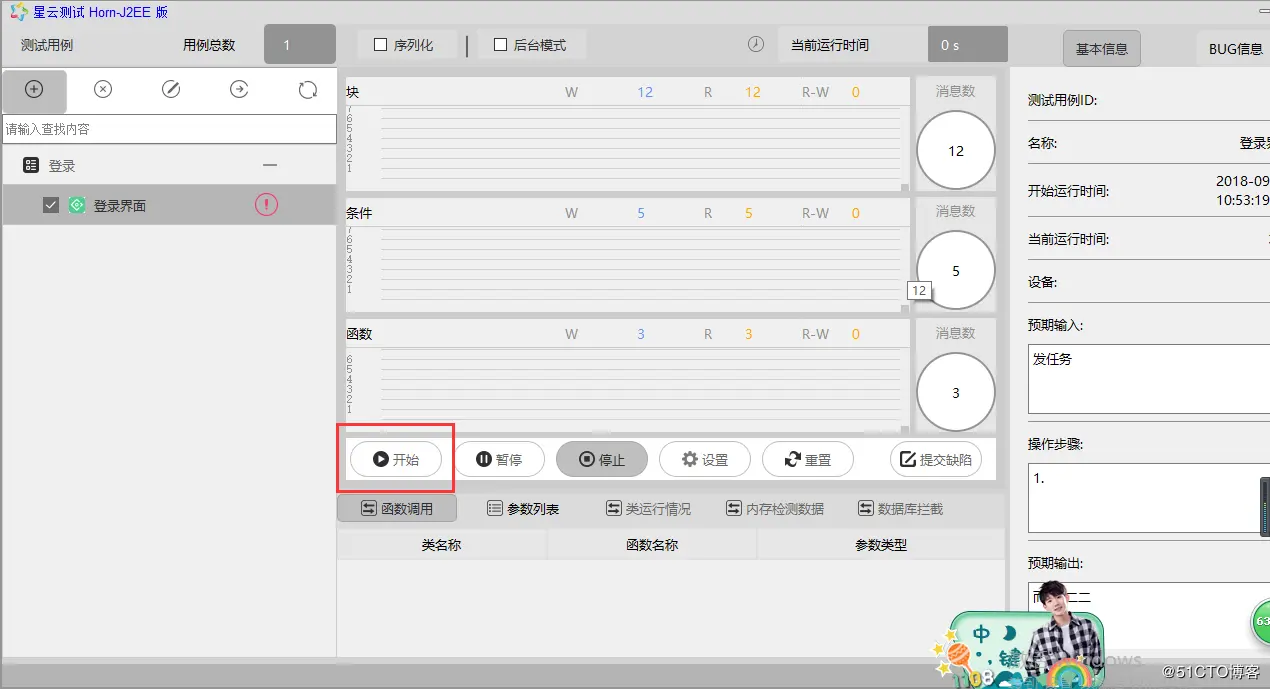Click the running time value 0 s
1270x689 pixels.
point(967,45)
